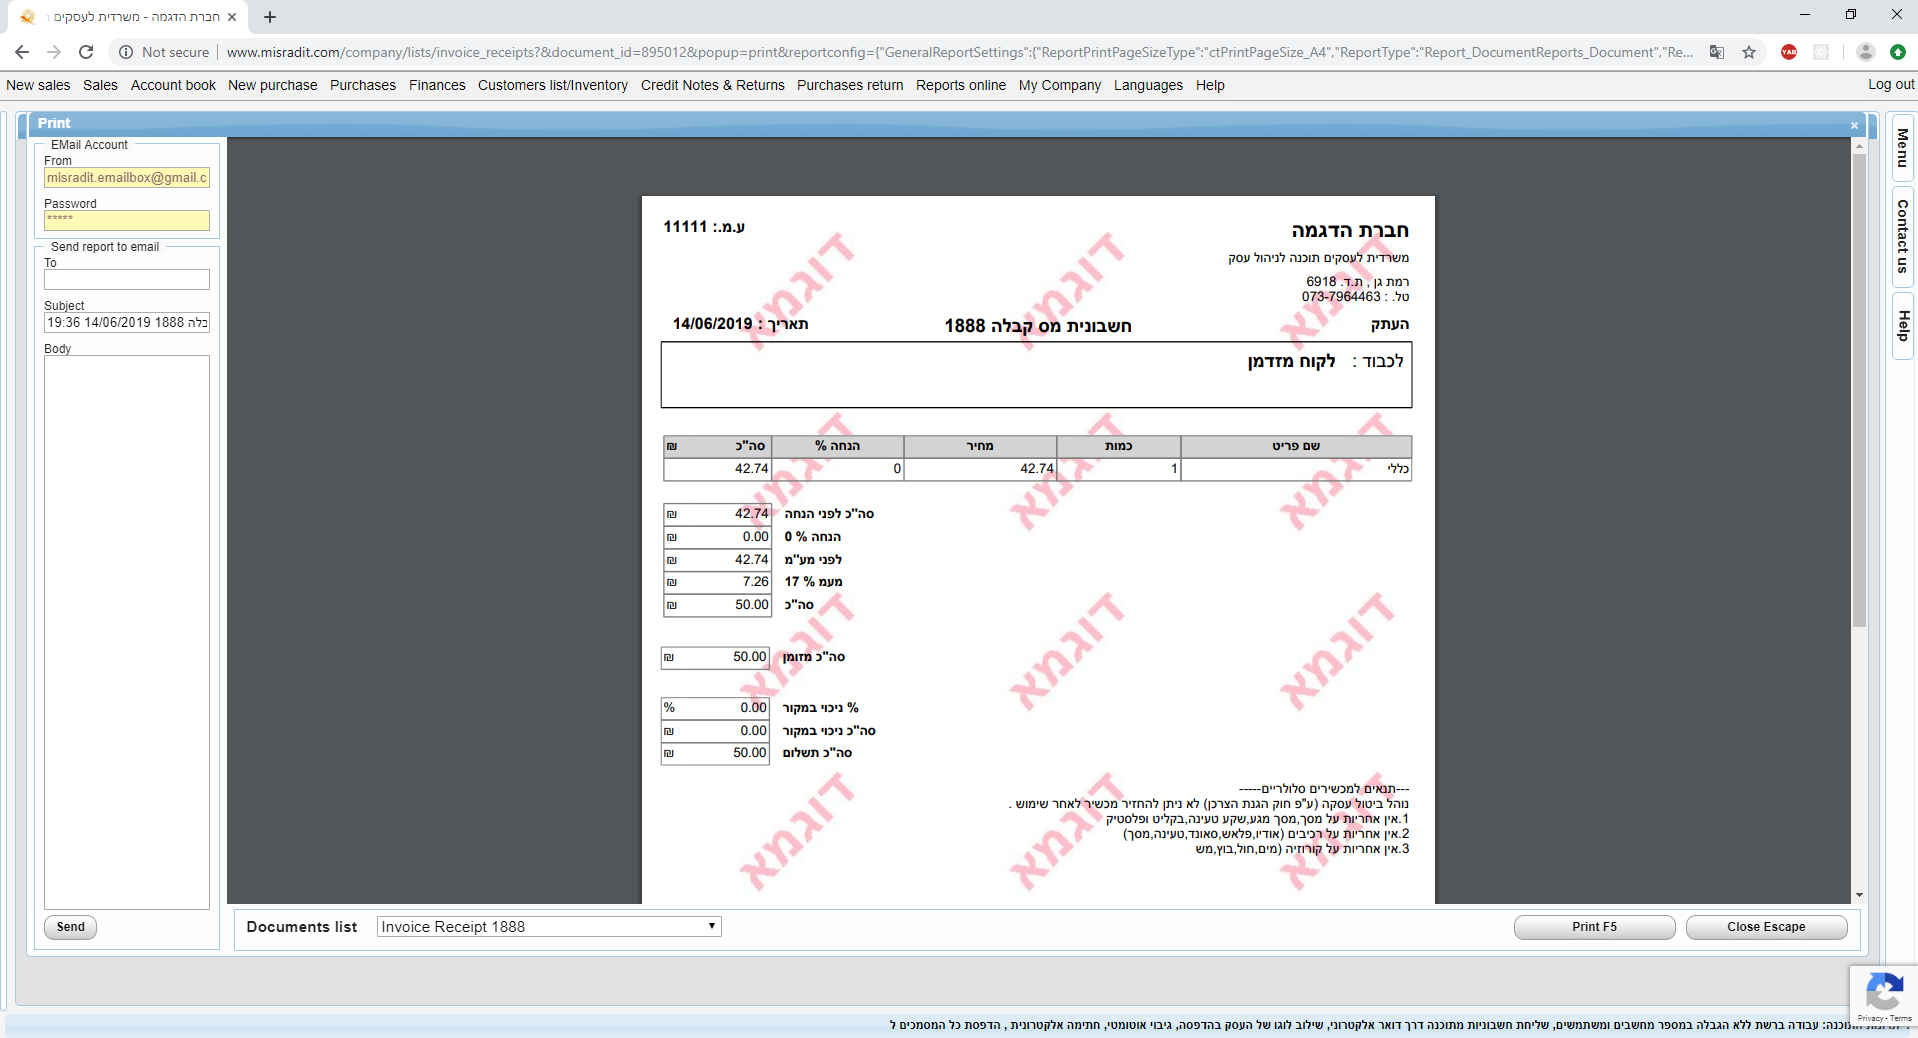Open the Not secure site info icon
This screenshot has height=1038, width=1918.
[126, 52]
